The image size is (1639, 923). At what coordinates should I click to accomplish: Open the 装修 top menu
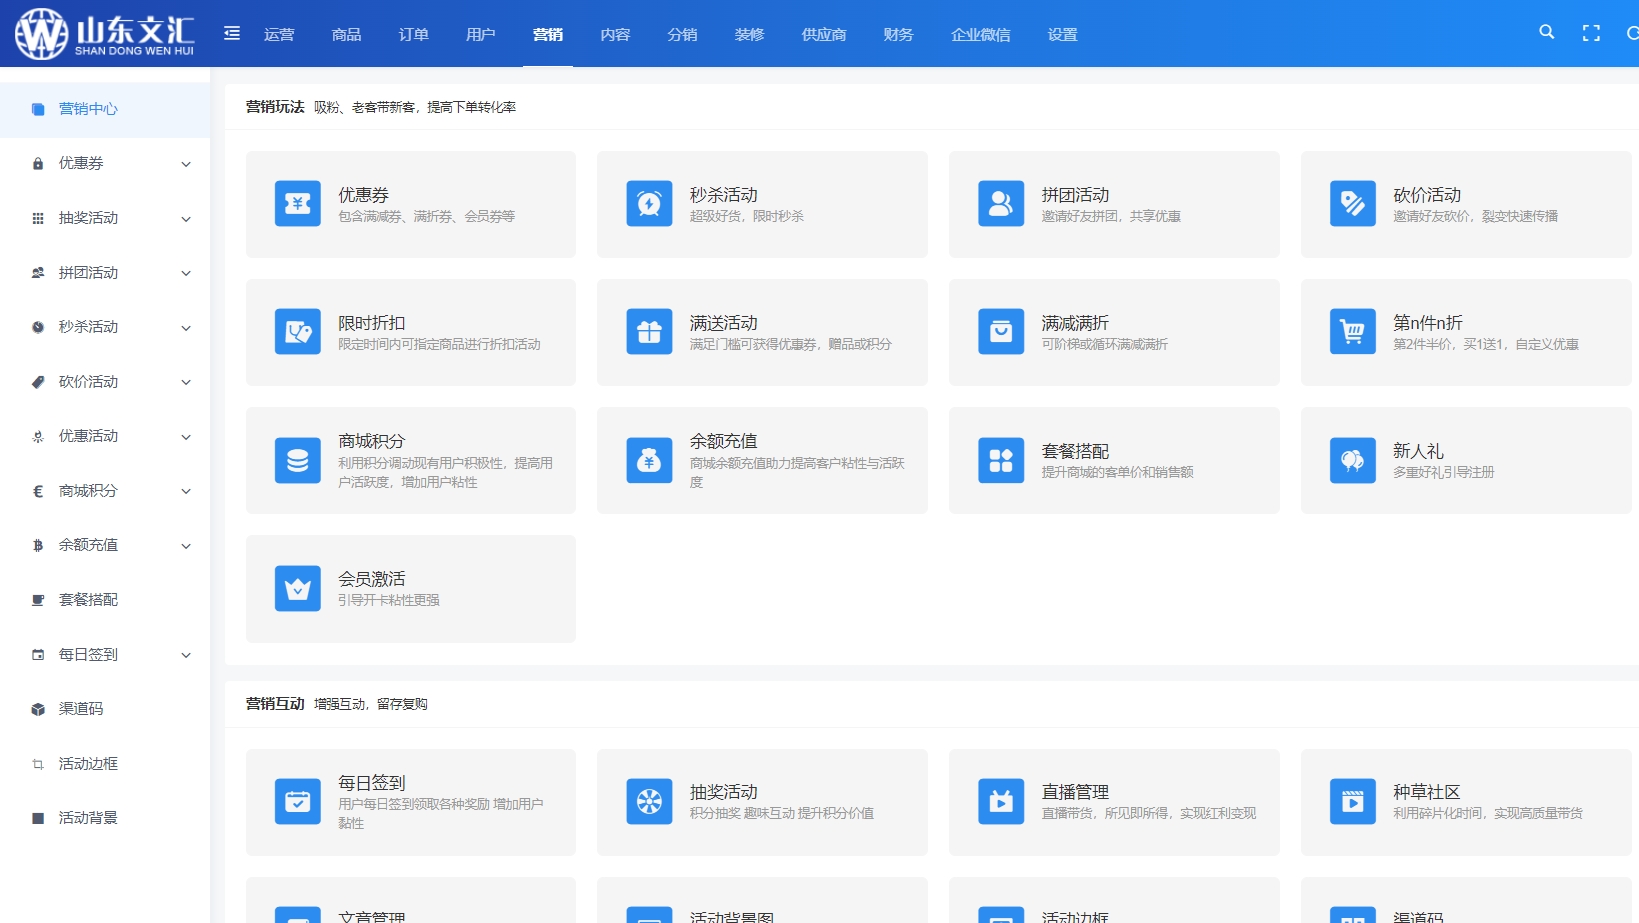[749, 34]
